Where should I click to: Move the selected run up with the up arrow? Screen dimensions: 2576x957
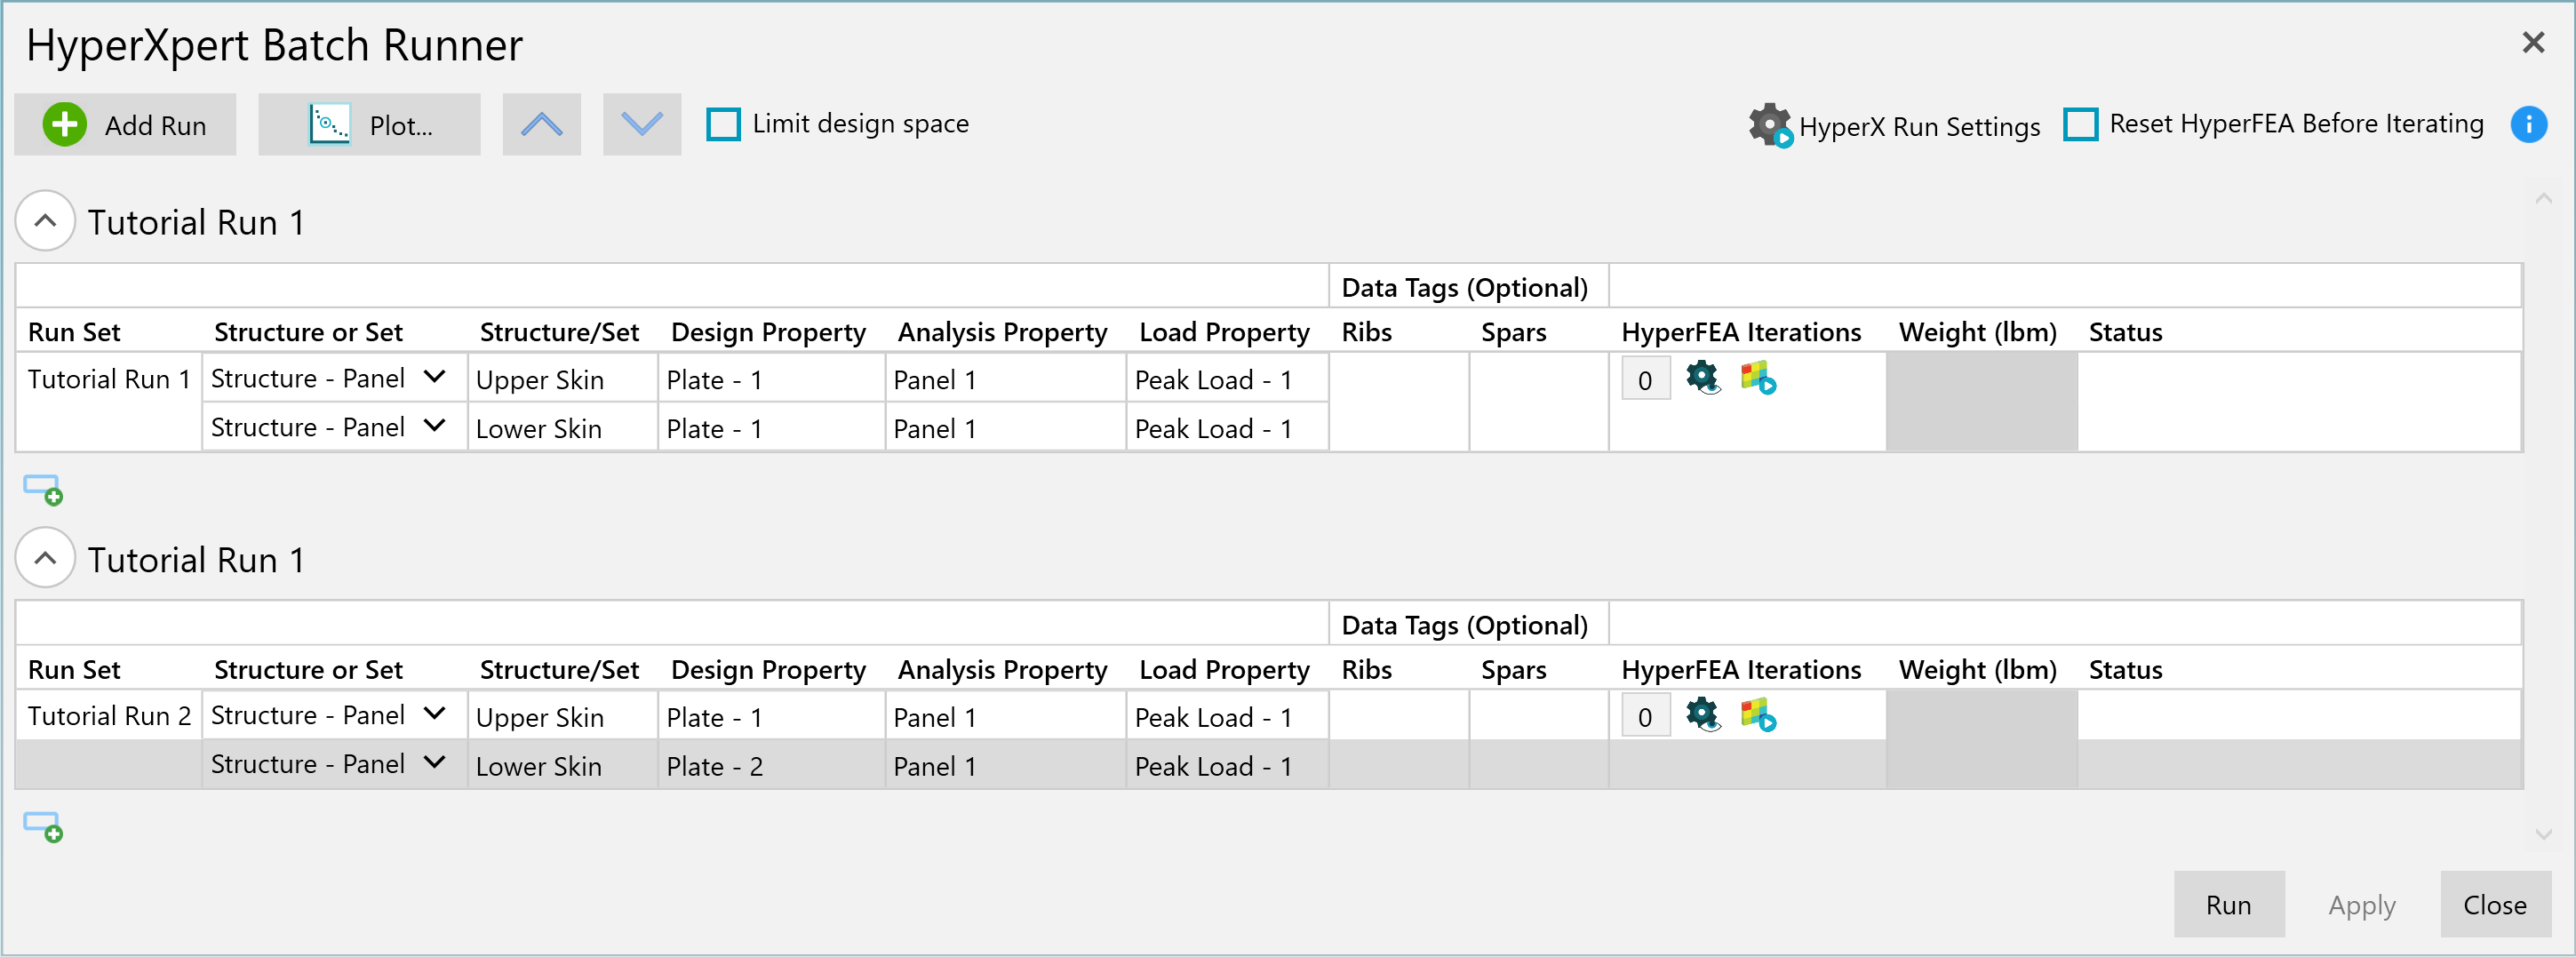pyautogui.click(x=541, y=125)
